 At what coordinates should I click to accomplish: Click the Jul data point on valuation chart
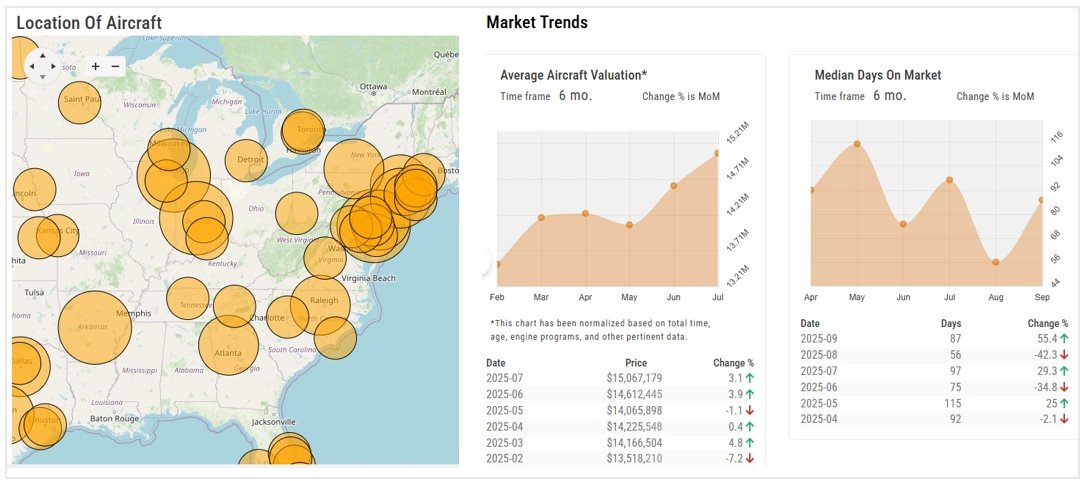point(718,153)
